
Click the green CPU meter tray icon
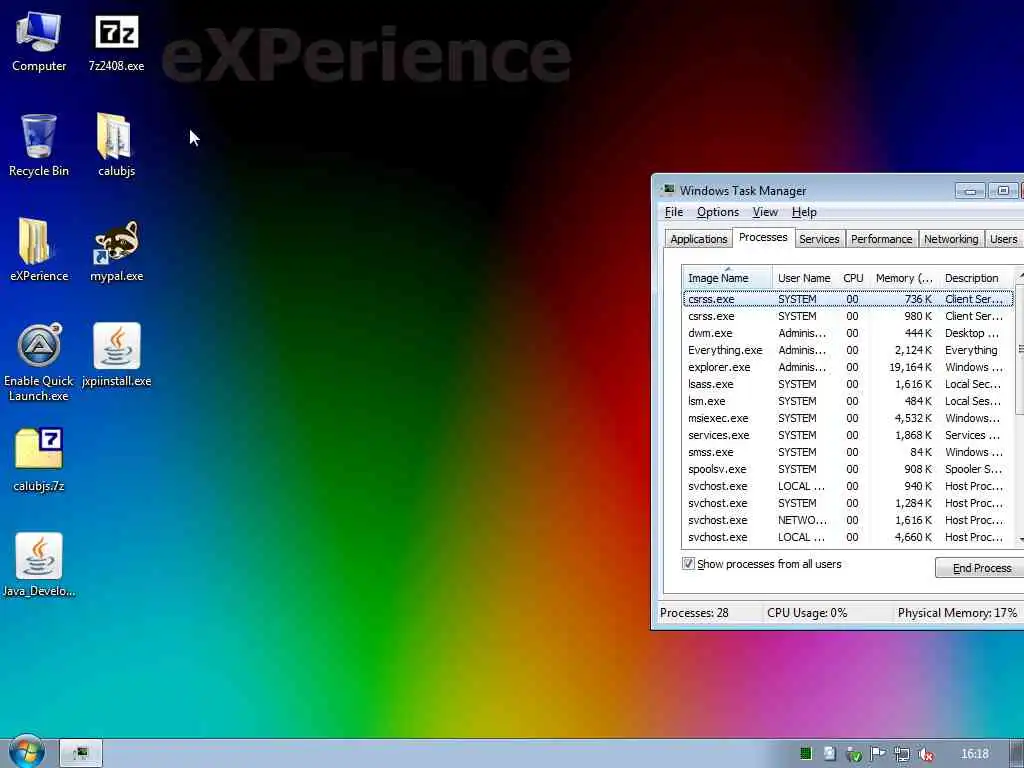[806, 754]
